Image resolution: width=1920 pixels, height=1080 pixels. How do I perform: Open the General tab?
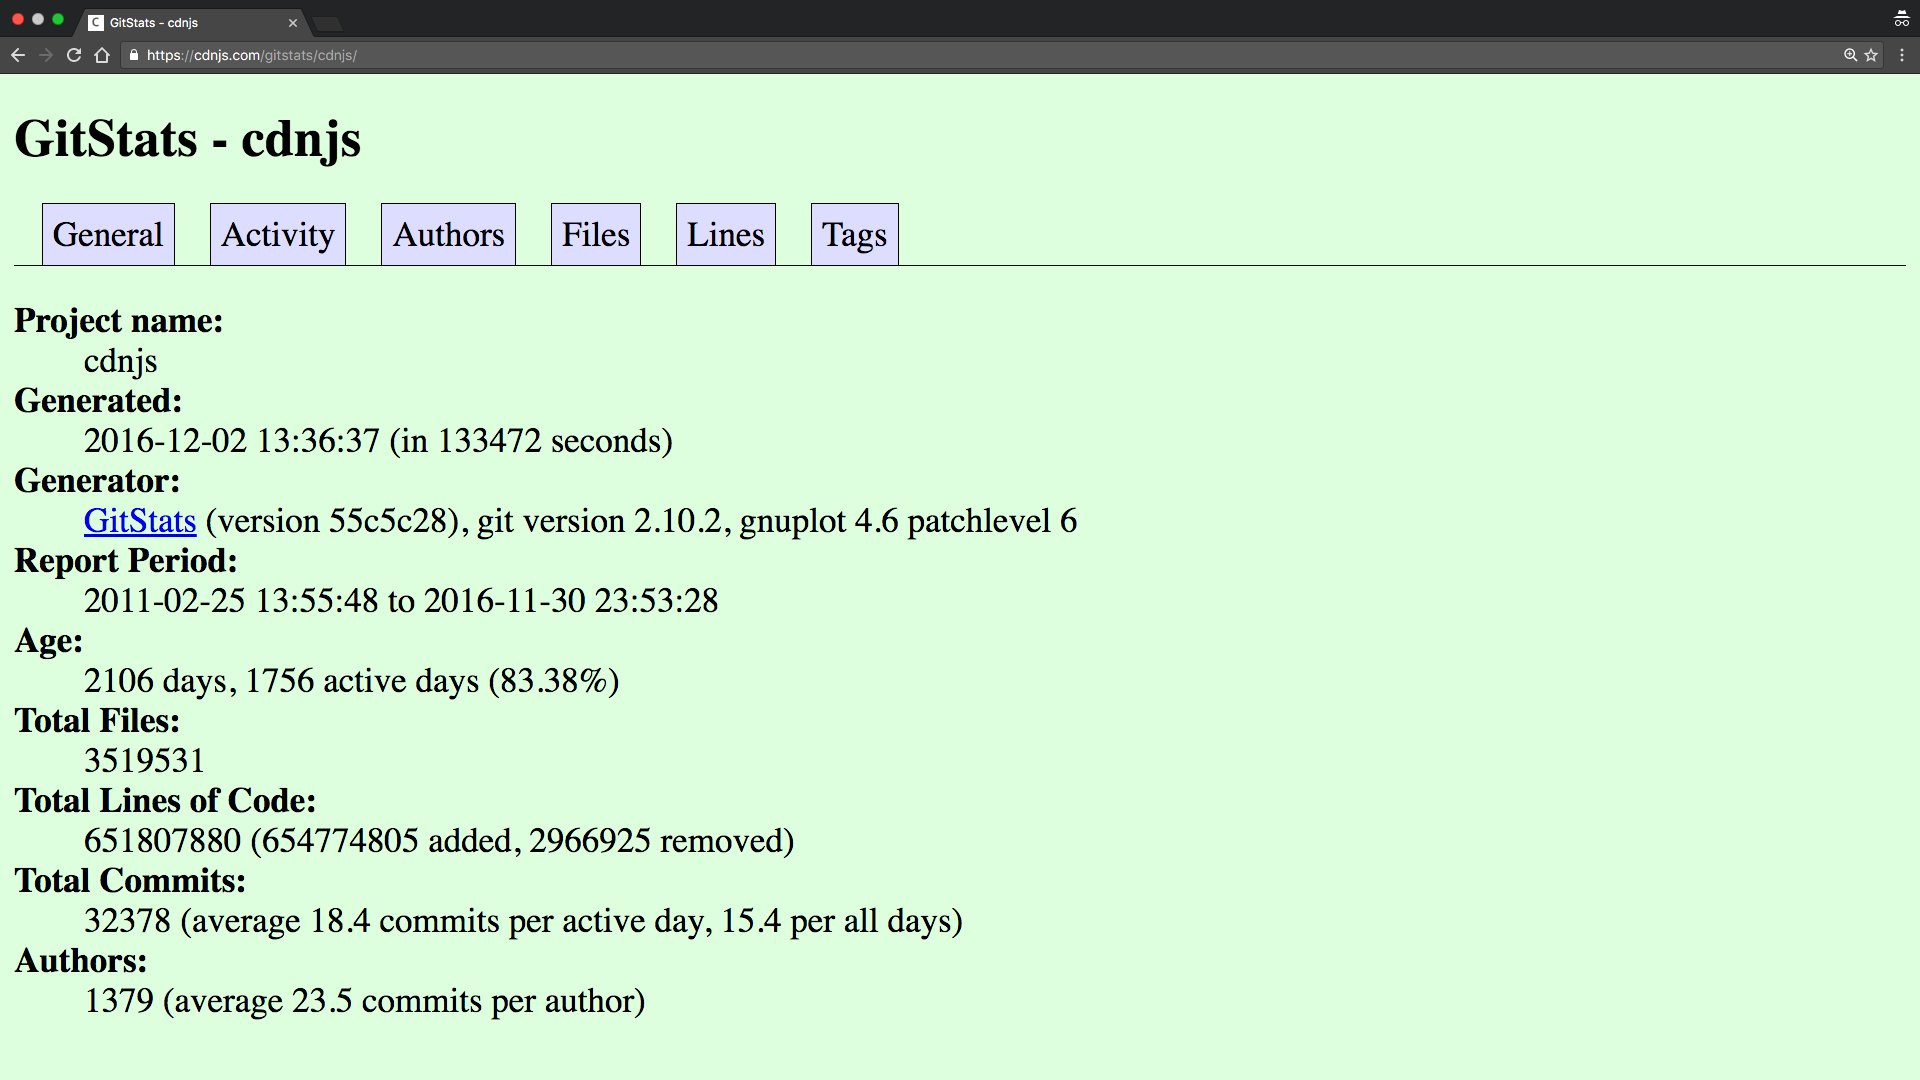(108, 234)
